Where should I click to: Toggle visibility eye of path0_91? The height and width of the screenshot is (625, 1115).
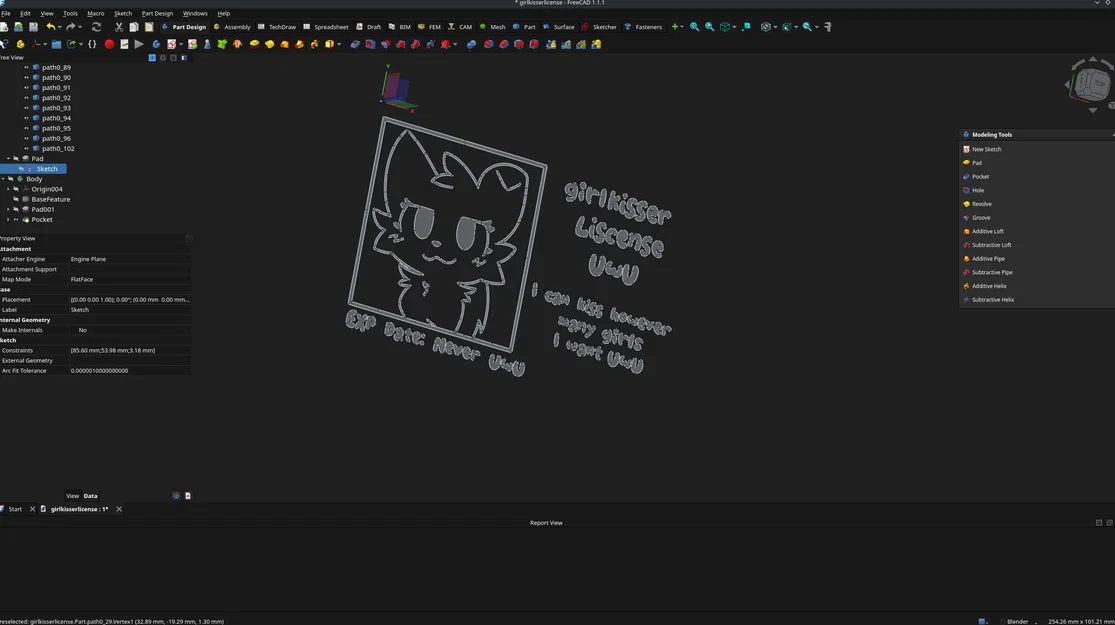click(x=26, y=87)
